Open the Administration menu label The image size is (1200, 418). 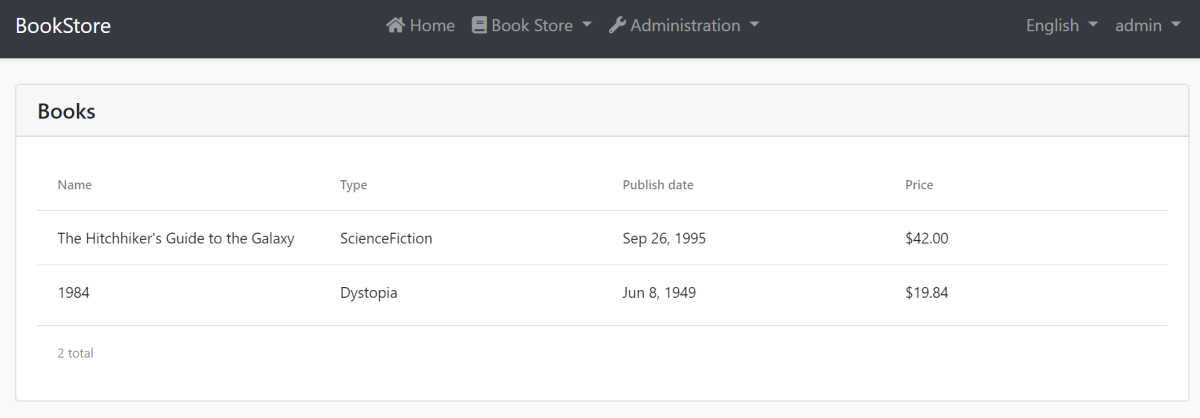(x=686, y=25)
